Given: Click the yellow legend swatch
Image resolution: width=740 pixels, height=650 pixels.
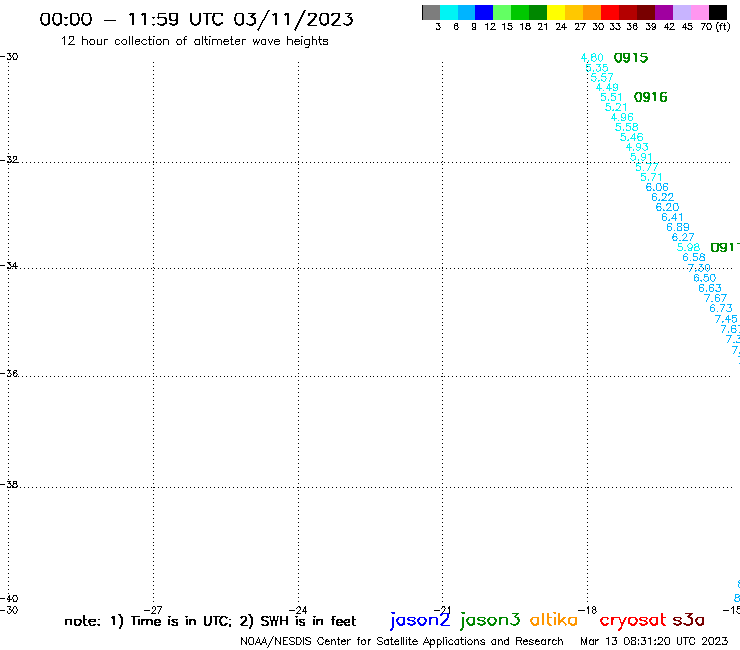Looking at the screenshot, I should click(x=556, y=12).
